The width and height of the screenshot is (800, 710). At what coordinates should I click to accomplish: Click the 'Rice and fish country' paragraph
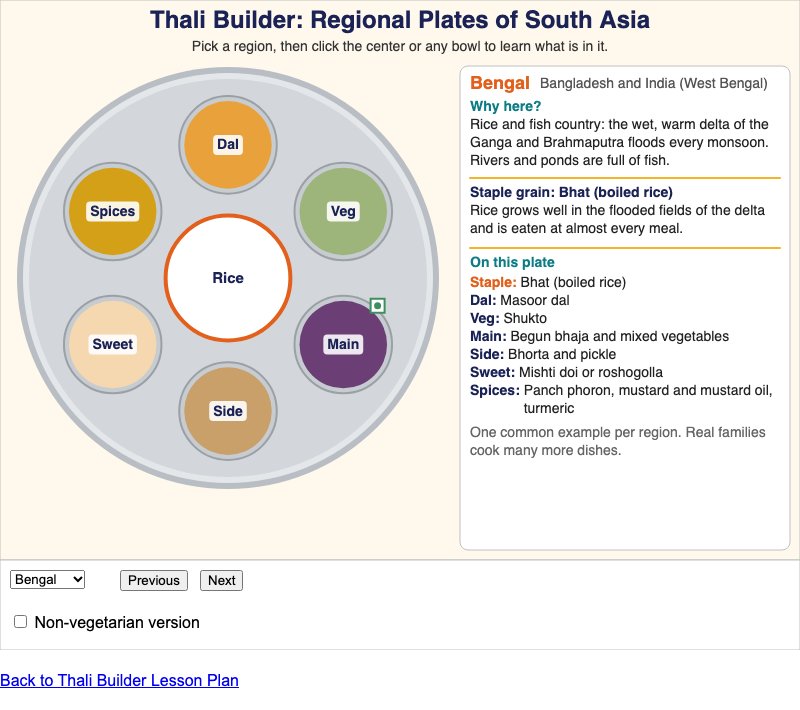619,142
